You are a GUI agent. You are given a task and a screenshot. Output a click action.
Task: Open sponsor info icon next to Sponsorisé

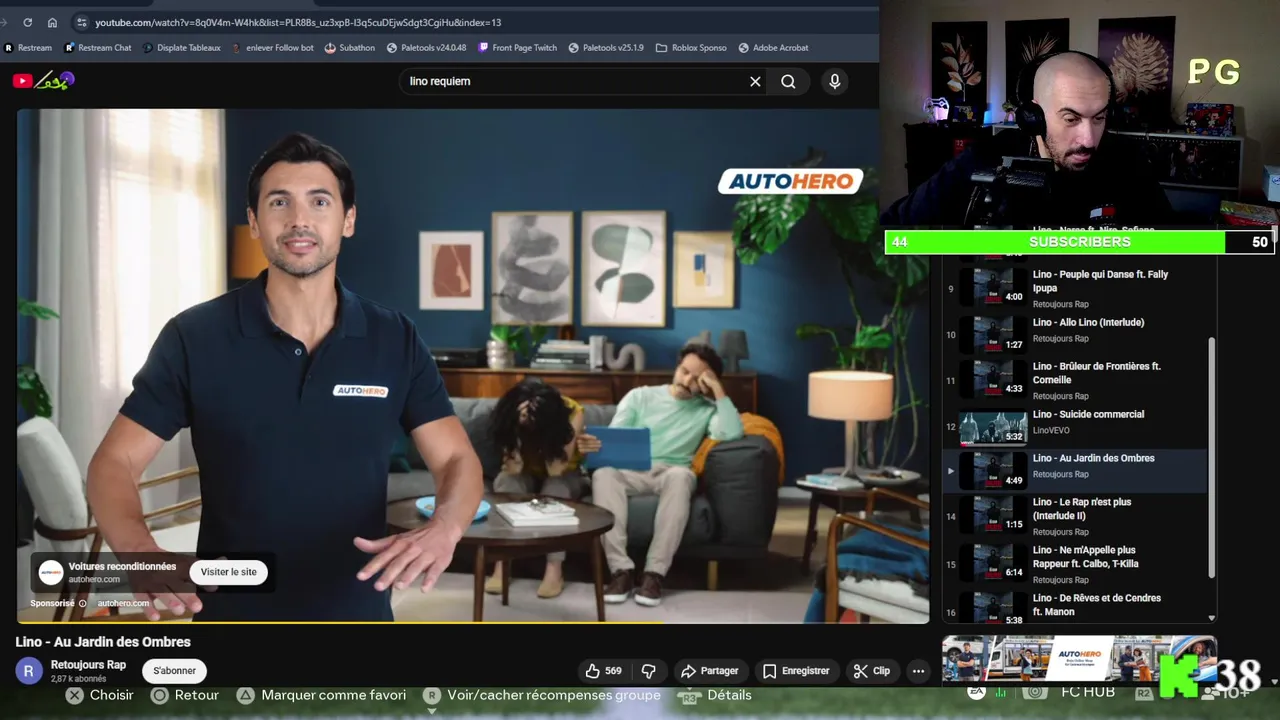83,603
